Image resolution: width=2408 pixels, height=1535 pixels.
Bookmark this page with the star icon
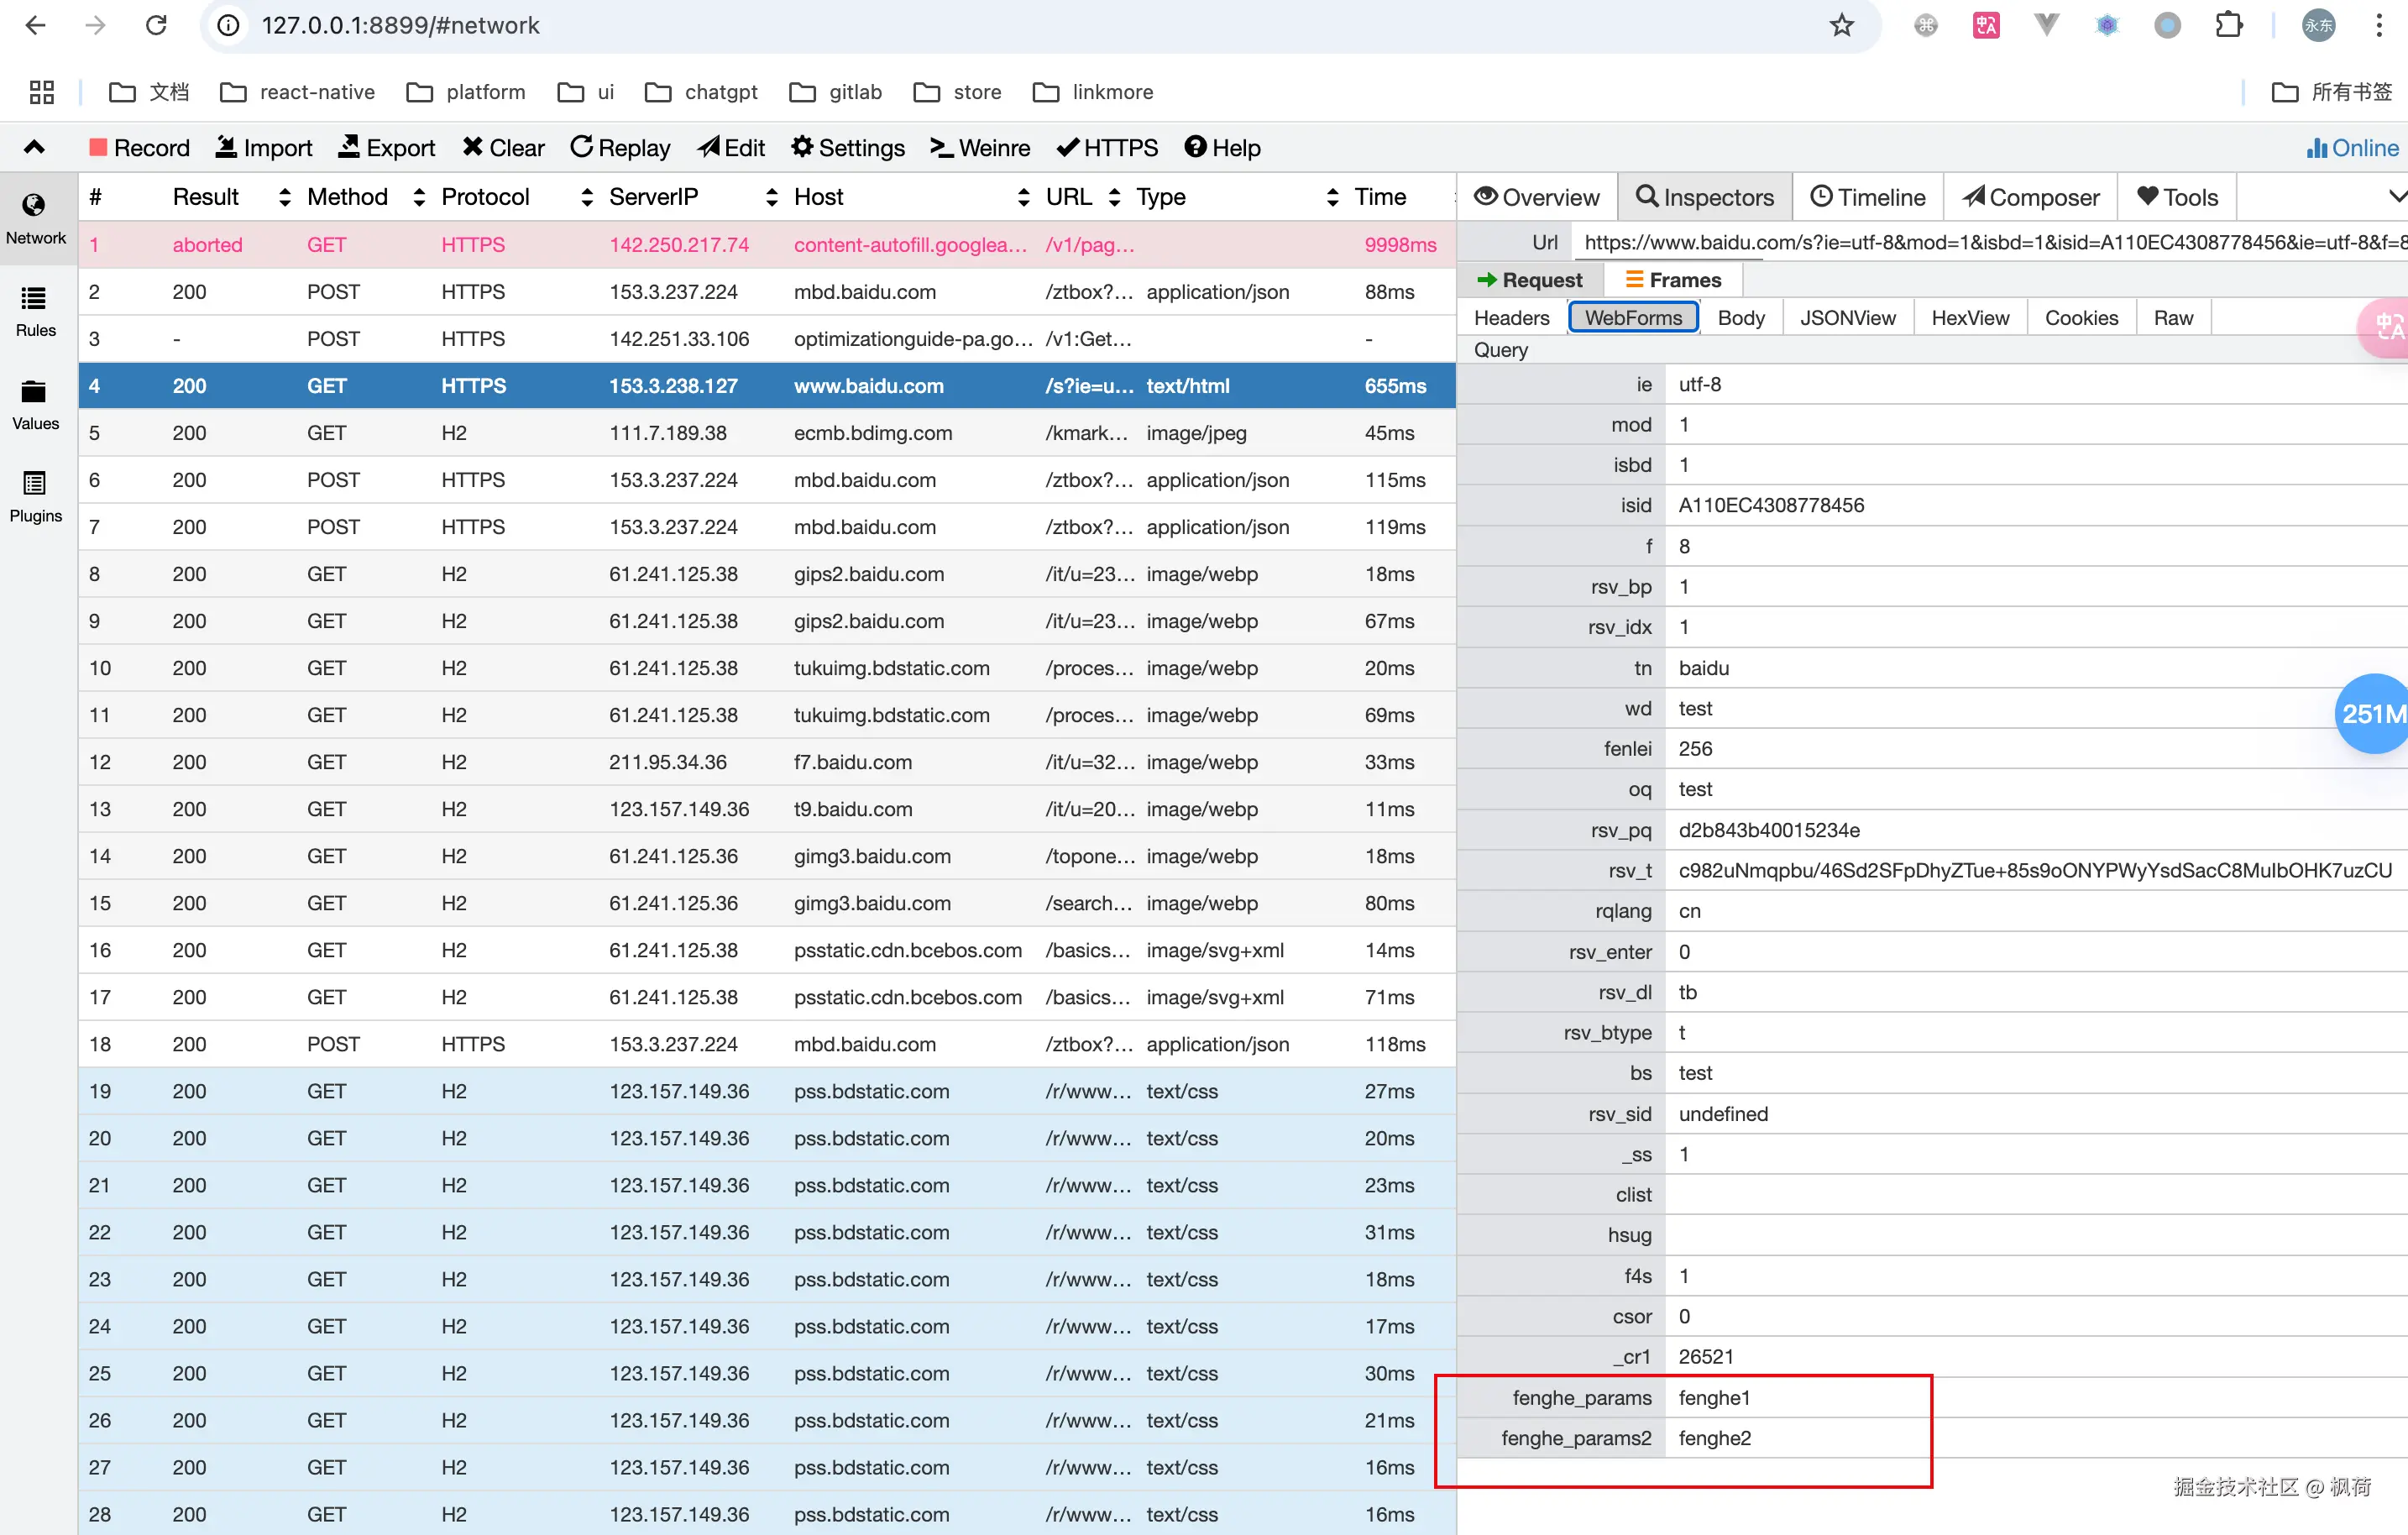[x=1841, y=25]
